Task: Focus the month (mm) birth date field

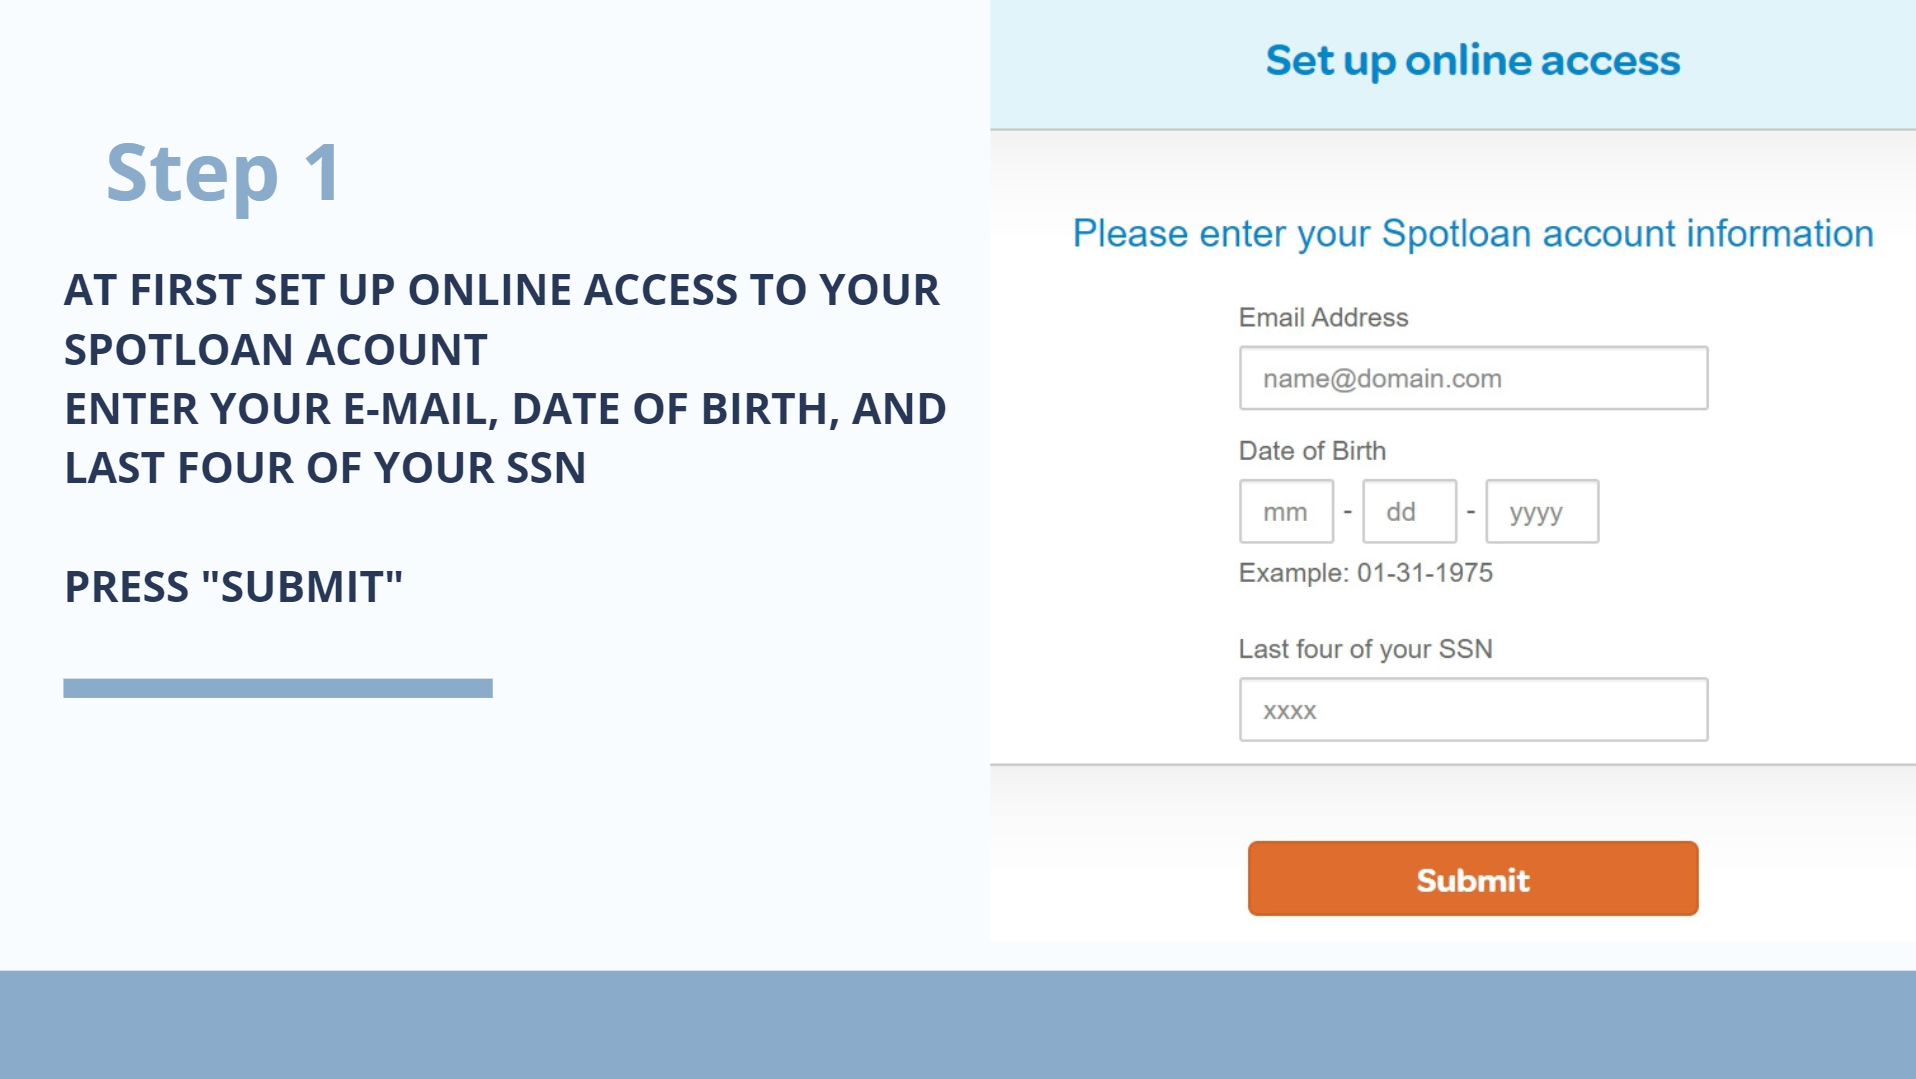Action: (1286, 512)
